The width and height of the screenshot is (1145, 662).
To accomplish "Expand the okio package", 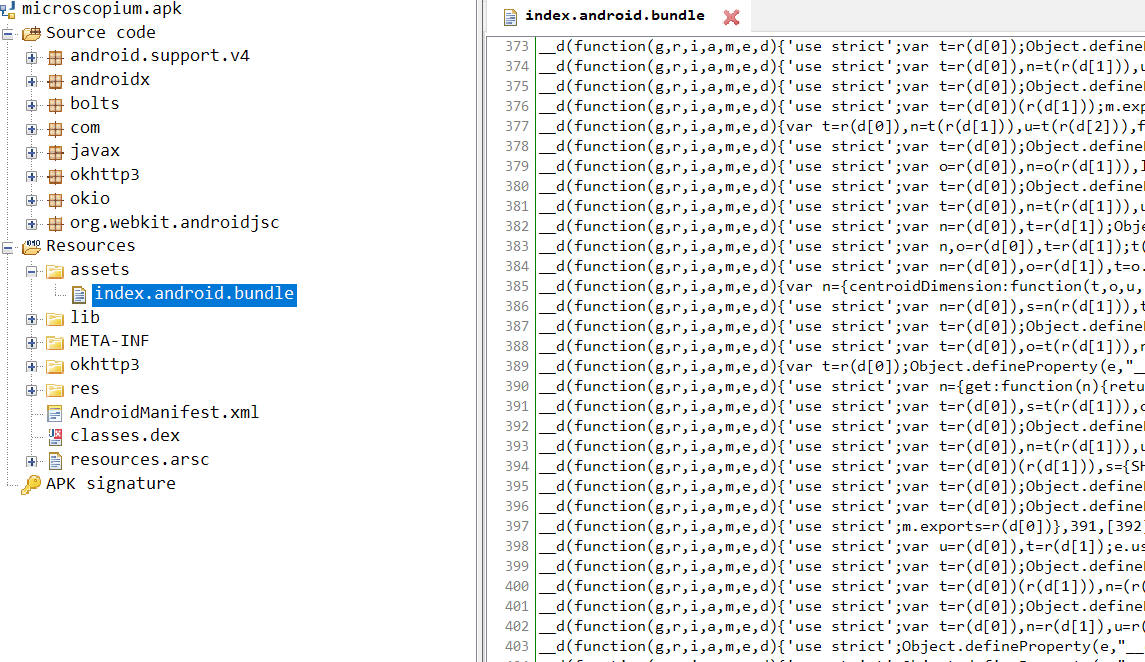I will pyautogui.click(x=31, y=200).
